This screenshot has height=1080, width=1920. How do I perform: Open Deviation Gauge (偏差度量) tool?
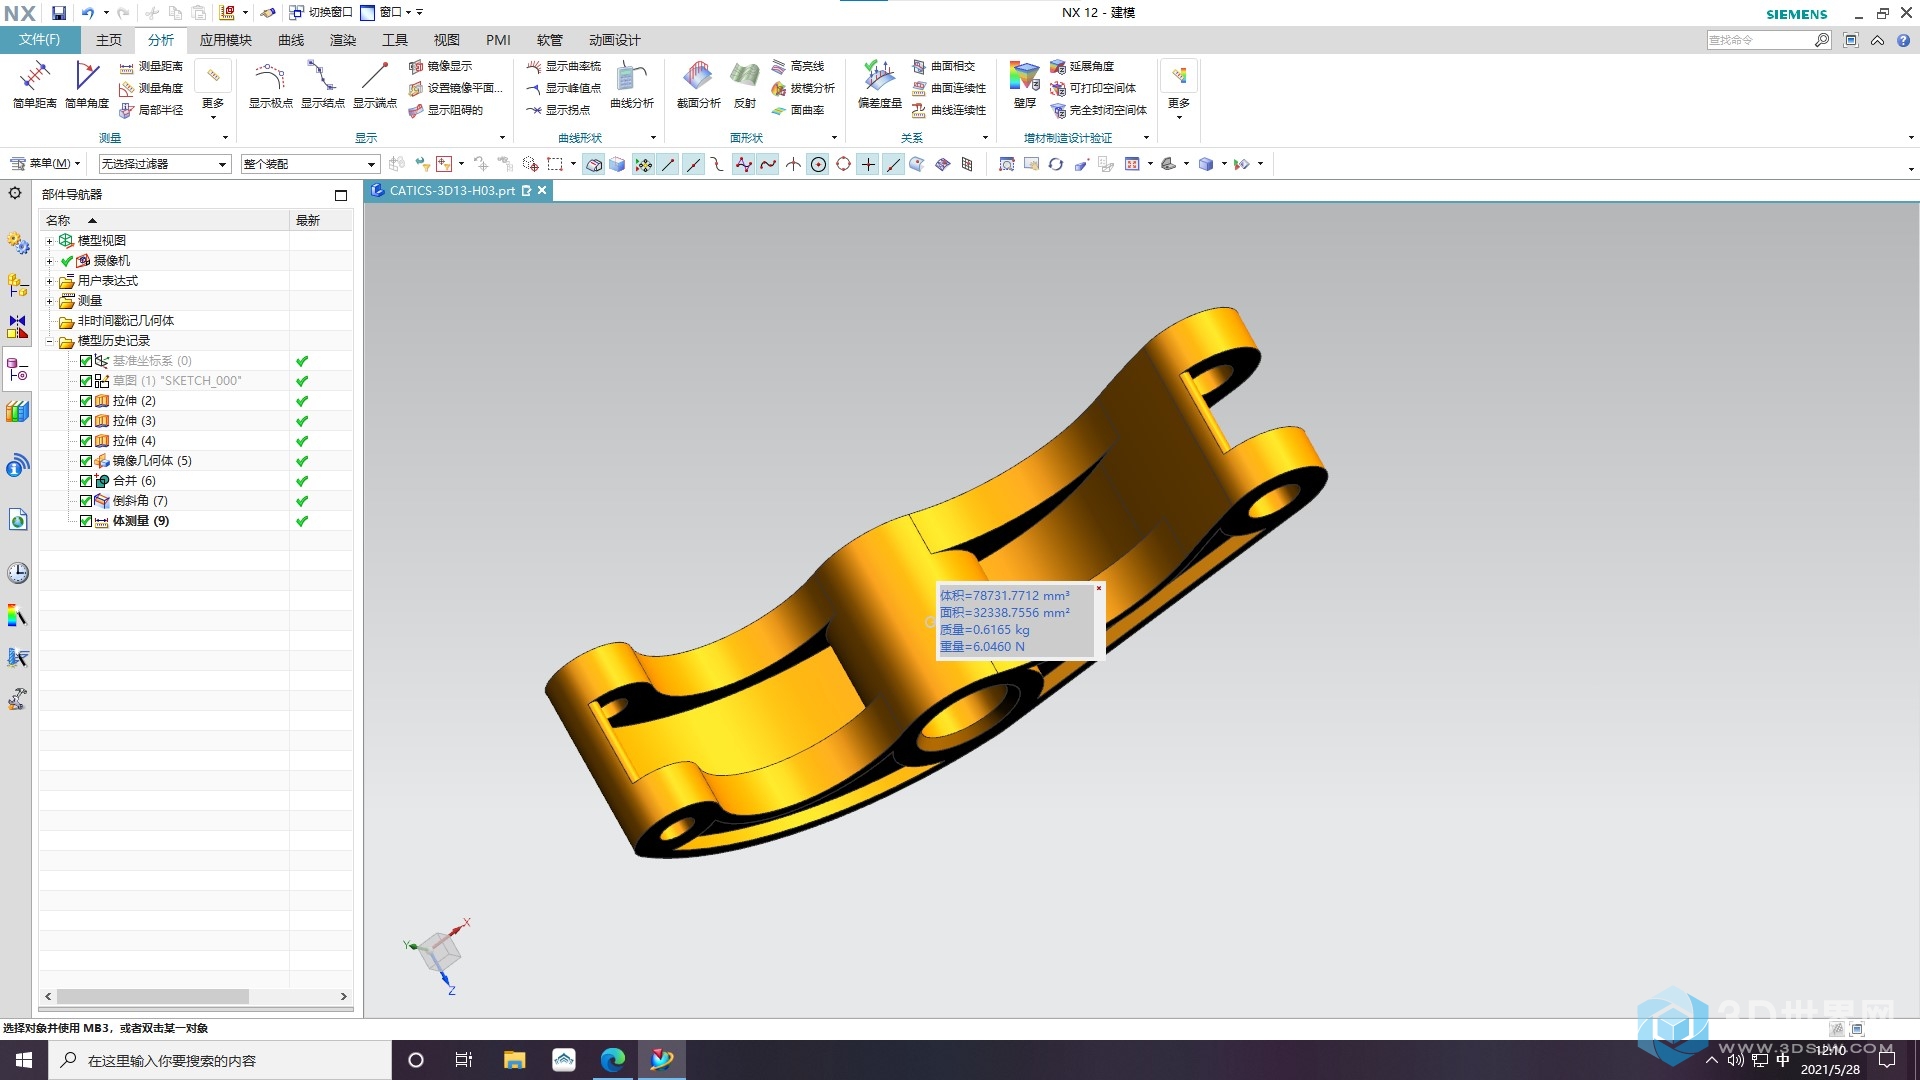[880, 84]
